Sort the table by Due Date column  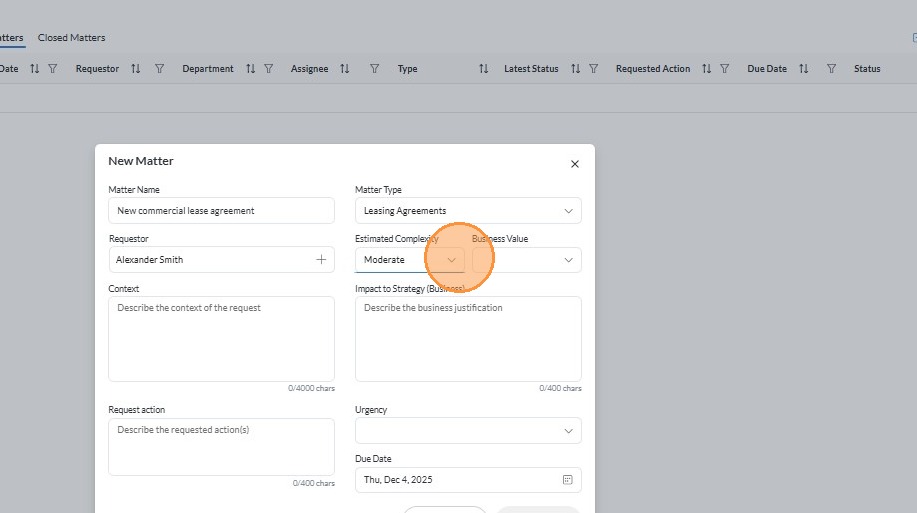tap(803, 69)
